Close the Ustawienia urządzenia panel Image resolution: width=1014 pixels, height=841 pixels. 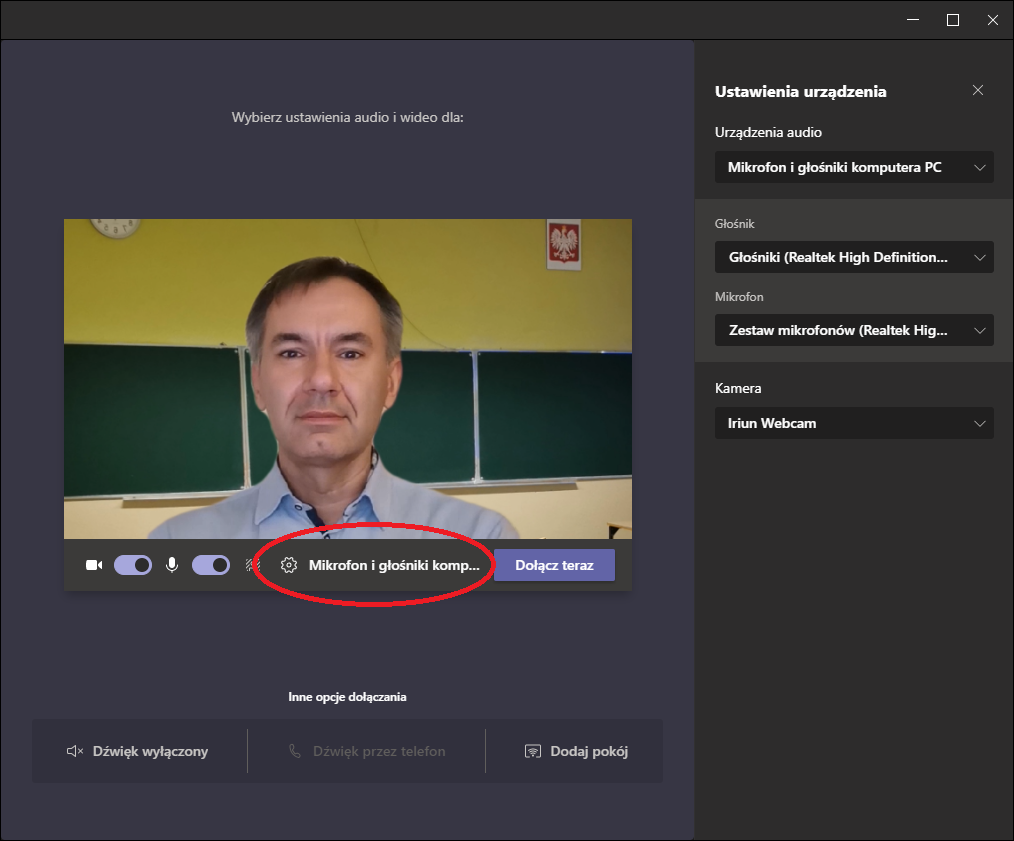click(x=978, y=91)
